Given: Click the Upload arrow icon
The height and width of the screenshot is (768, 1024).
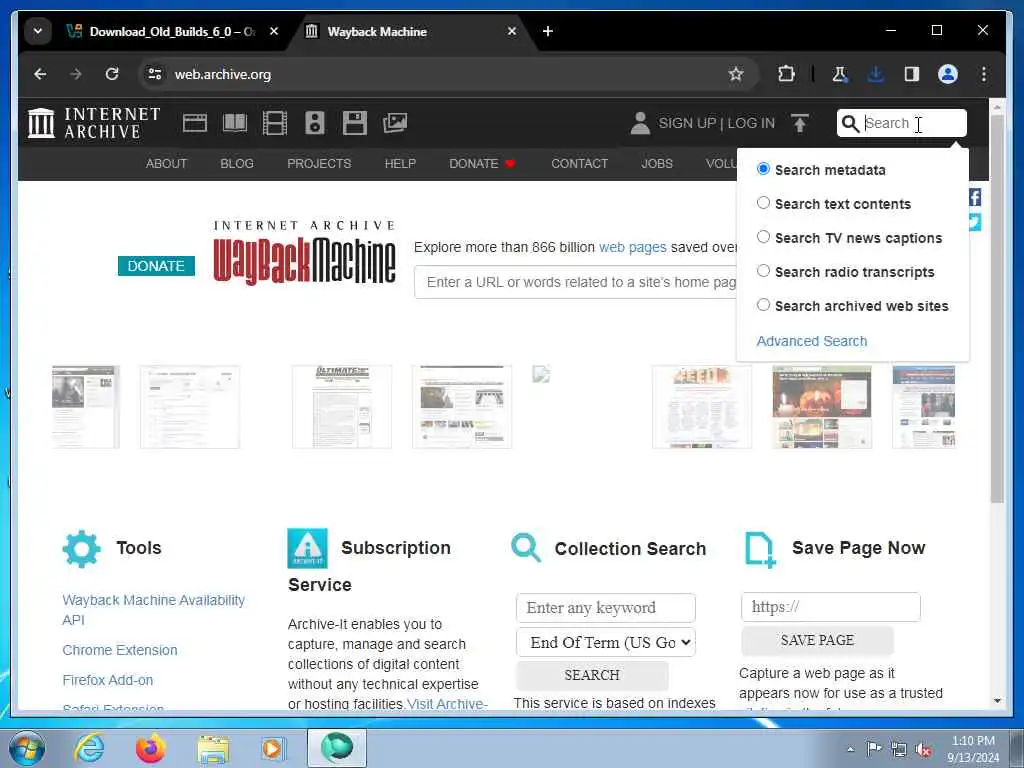Looking at the screenshot, I should click(x=800, y=123).
